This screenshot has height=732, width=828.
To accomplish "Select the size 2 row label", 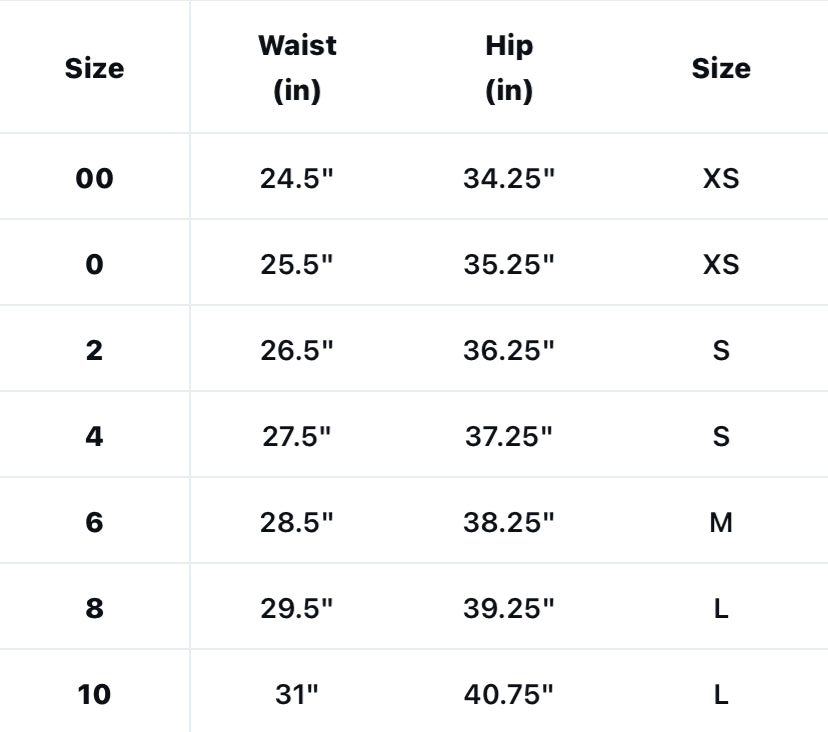I will click(x=94, y=351).
